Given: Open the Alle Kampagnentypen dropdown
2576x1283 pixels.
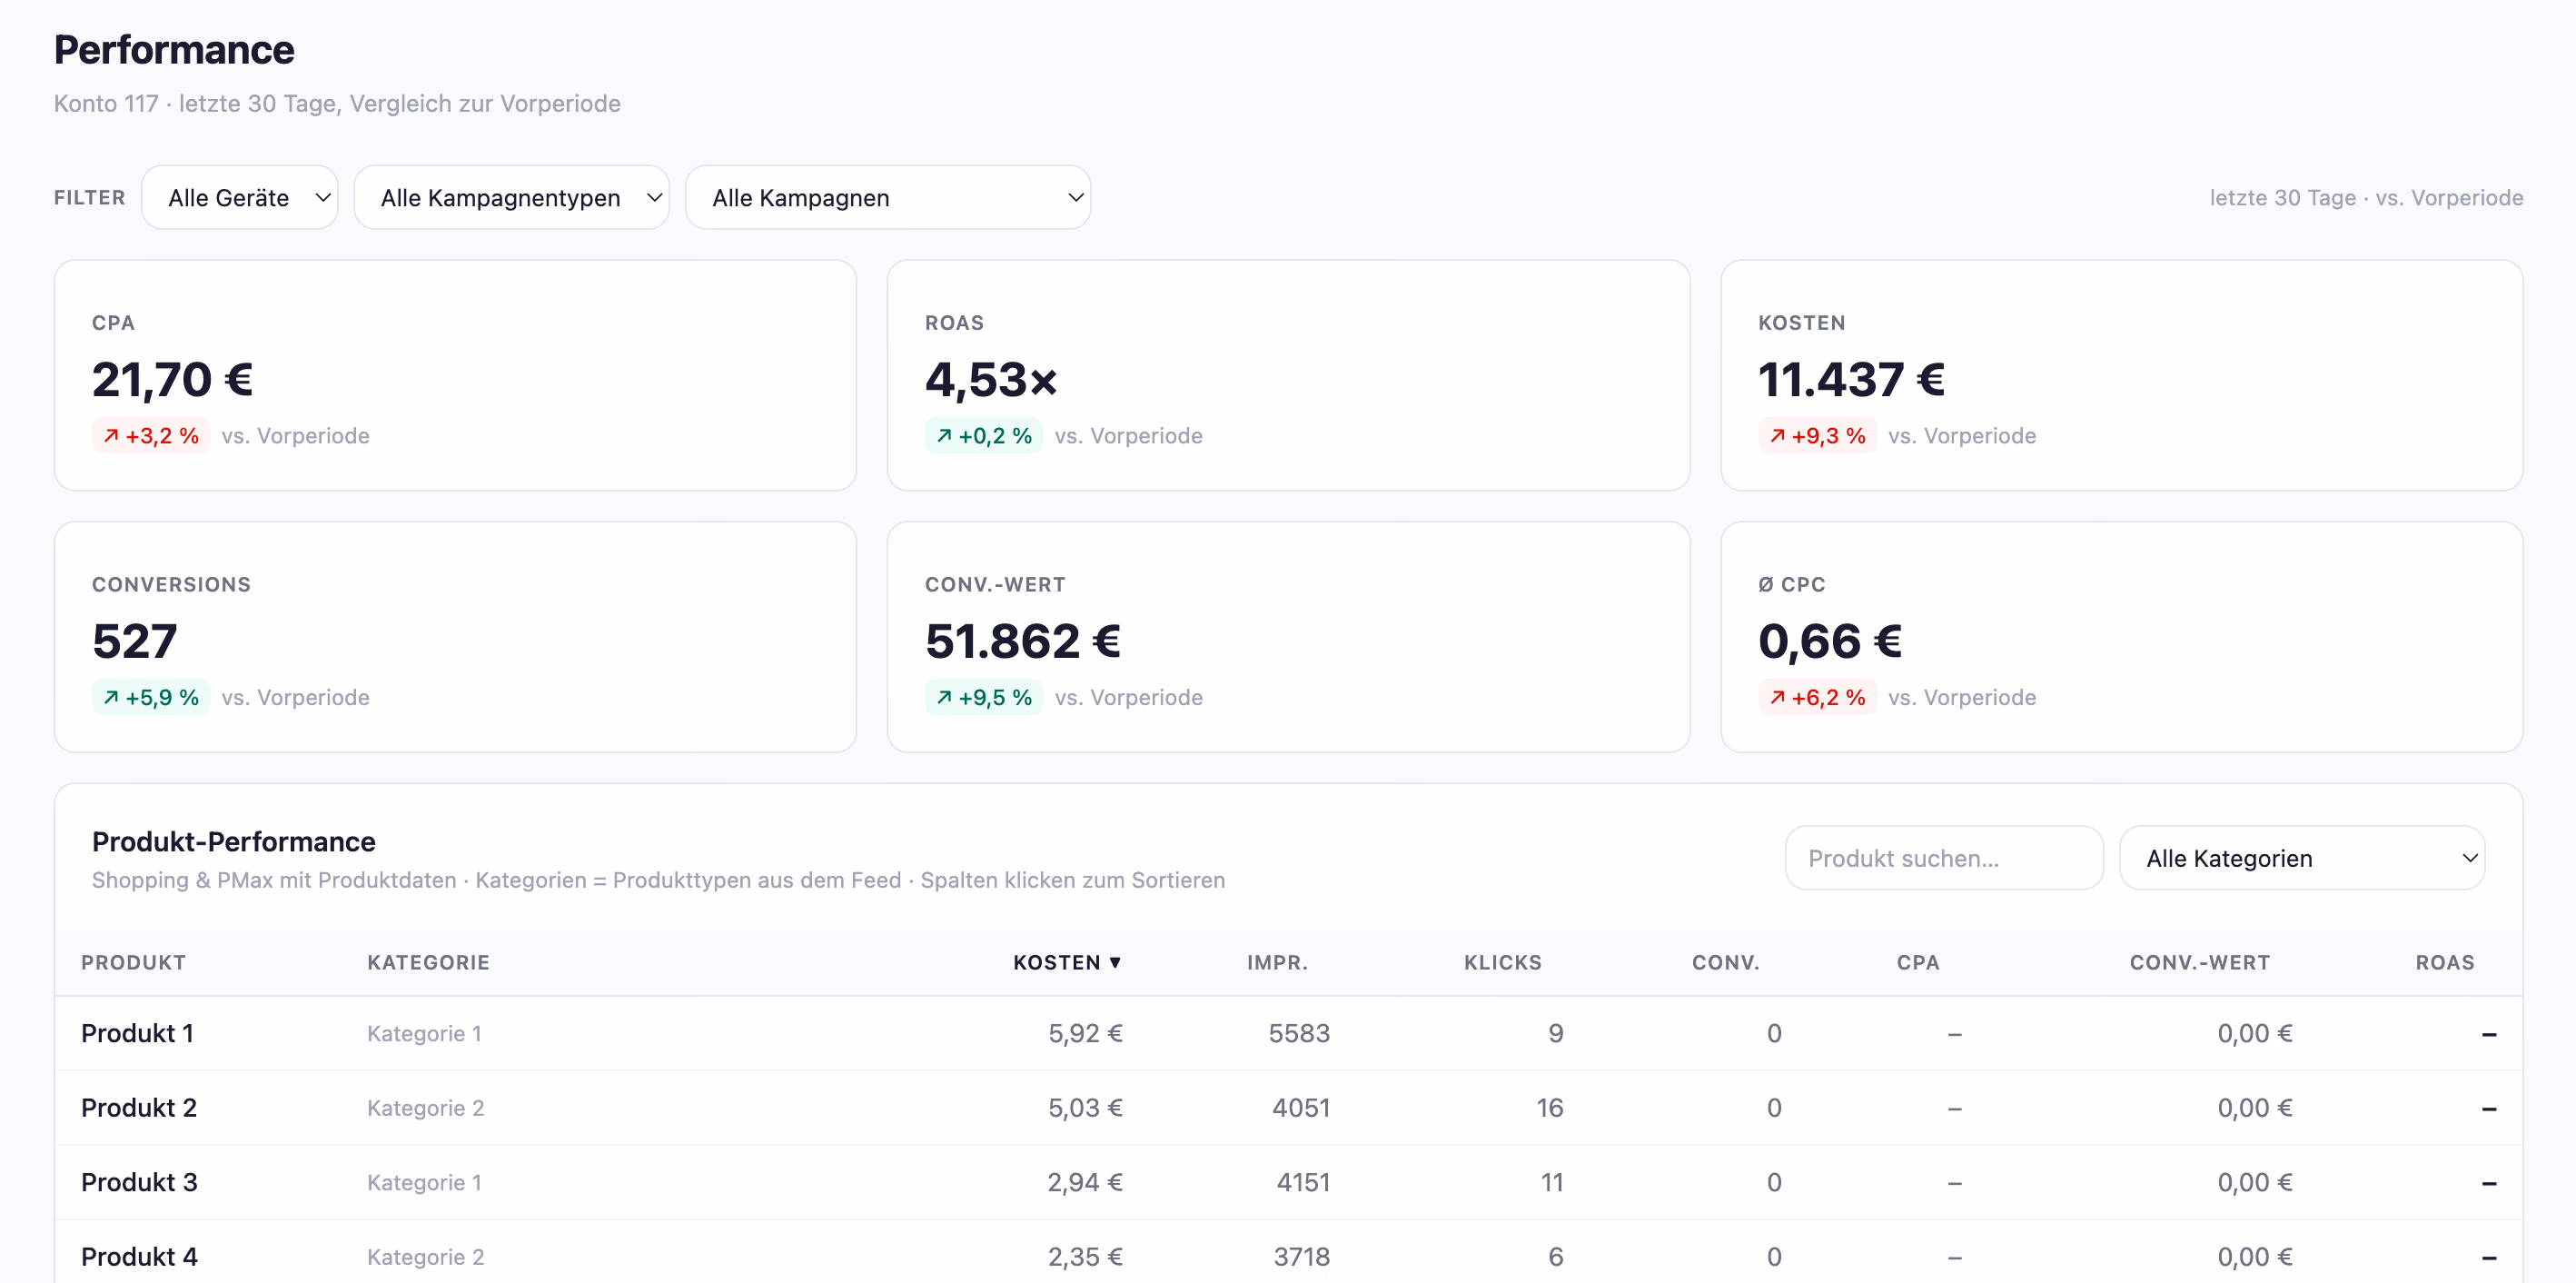Looking at the screenshot, I should 511,197.
